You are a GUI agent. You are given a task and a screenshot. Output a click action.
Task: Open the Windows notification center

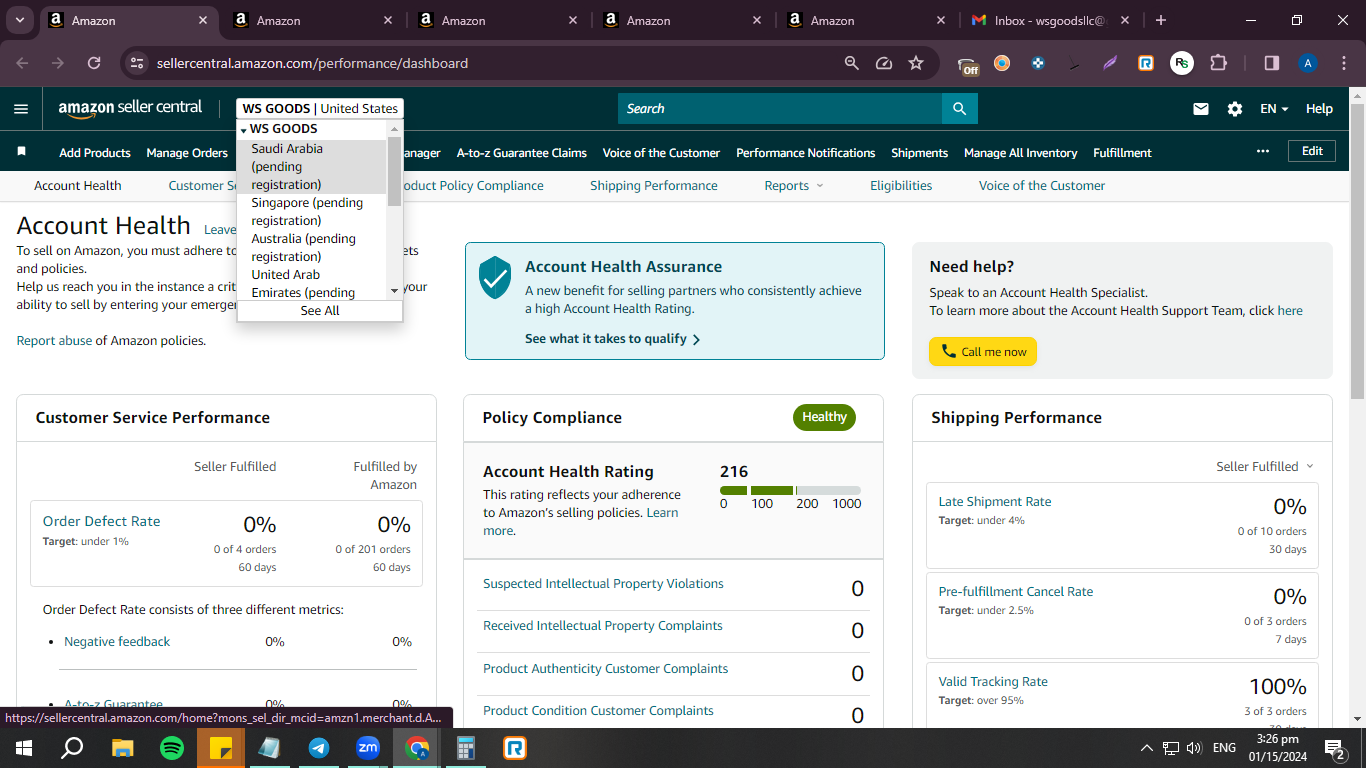click(x=1334, y=748)
